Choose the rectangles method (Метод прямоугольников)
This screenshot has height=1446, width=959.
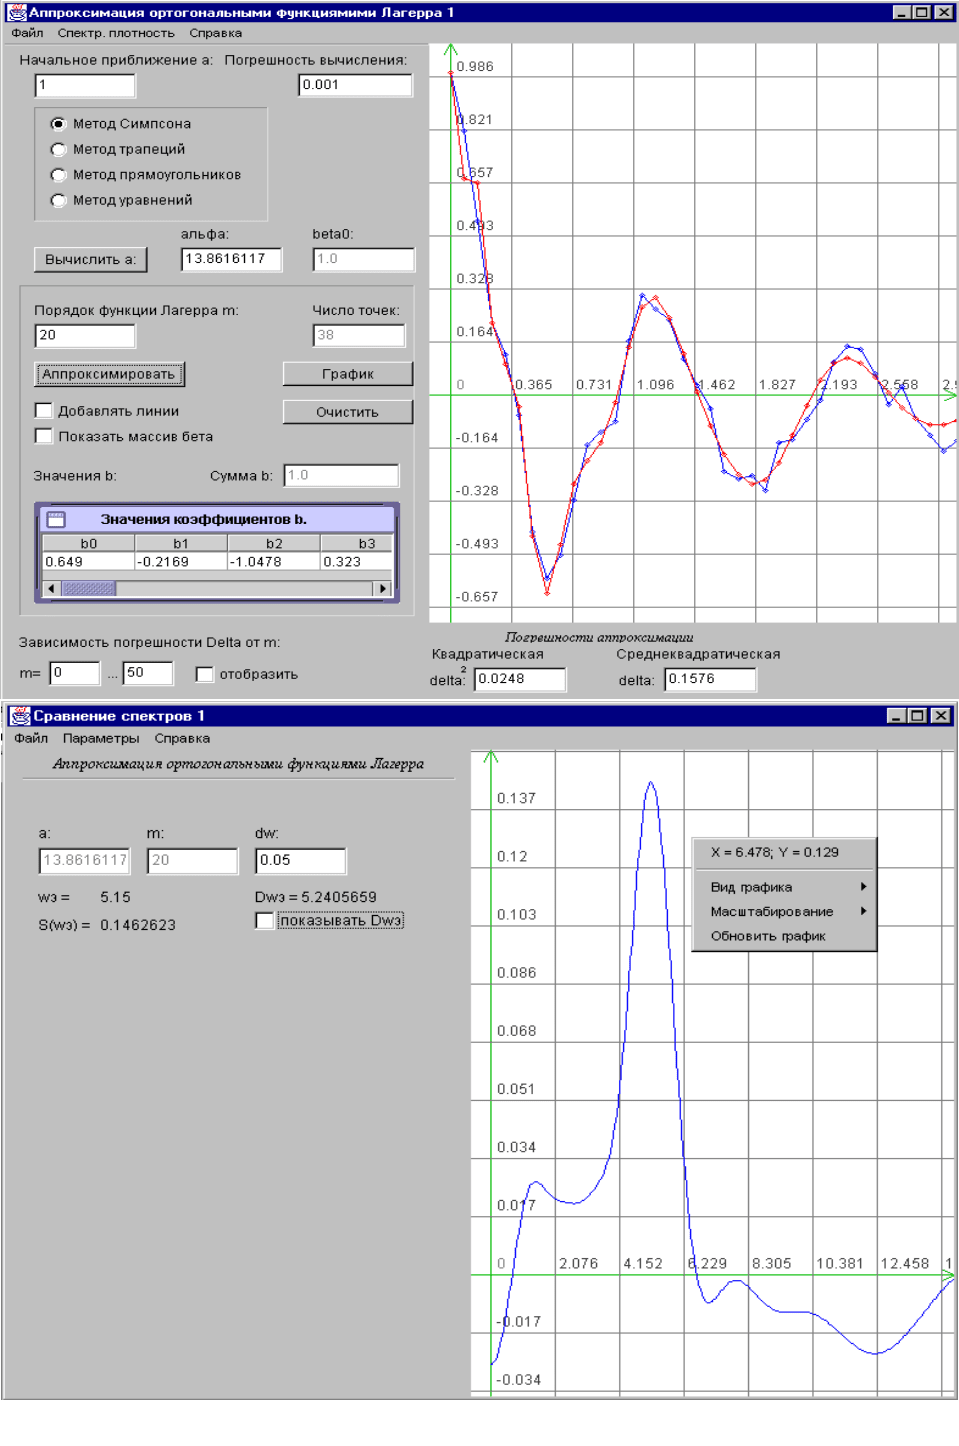[x=58, y=175]
